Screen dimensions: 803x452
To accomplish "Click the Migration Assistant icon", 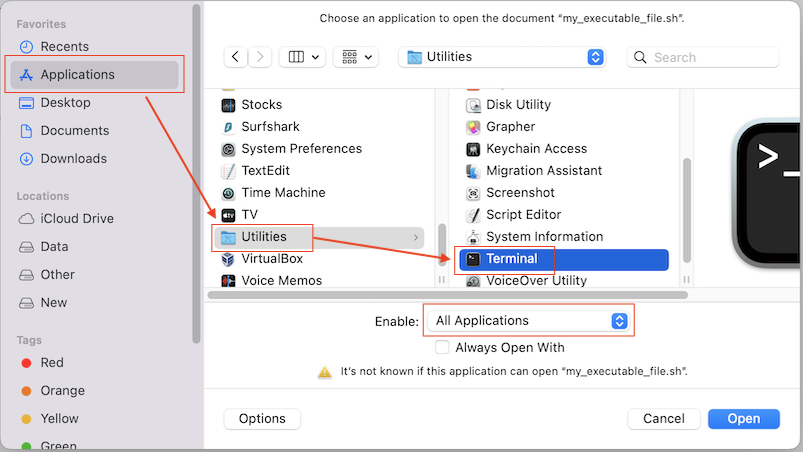I will pyautogui.click(x=473, y=171).
